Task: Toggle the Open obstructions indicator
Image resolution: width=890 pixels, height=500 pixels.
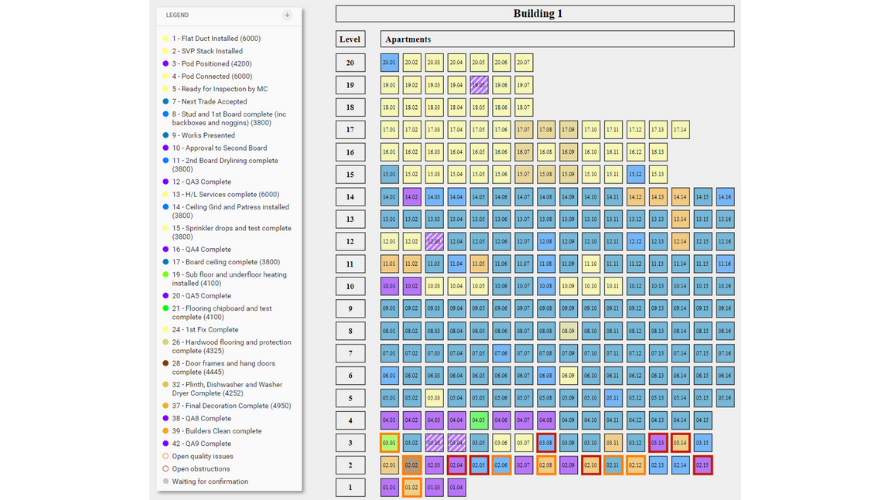Action: coord(166,469)
